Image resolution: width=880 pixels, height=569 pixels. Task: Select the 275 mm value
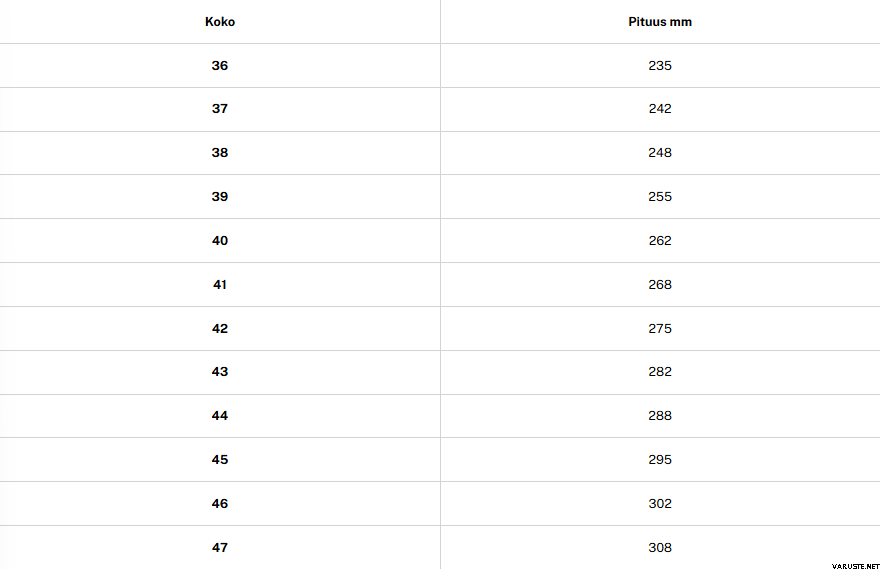pos(660,329)
